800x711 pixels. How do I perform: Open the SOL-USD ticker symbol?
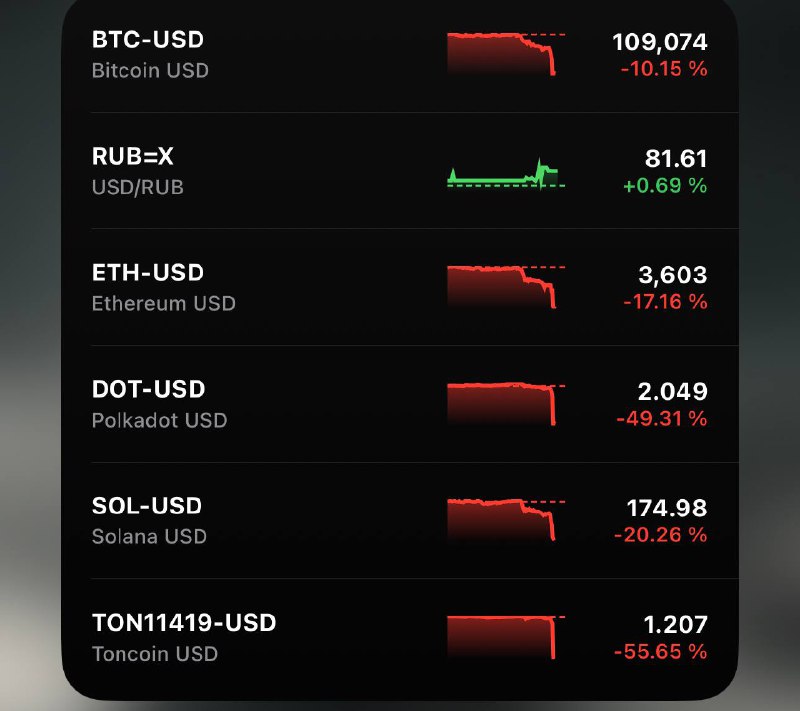147,506
